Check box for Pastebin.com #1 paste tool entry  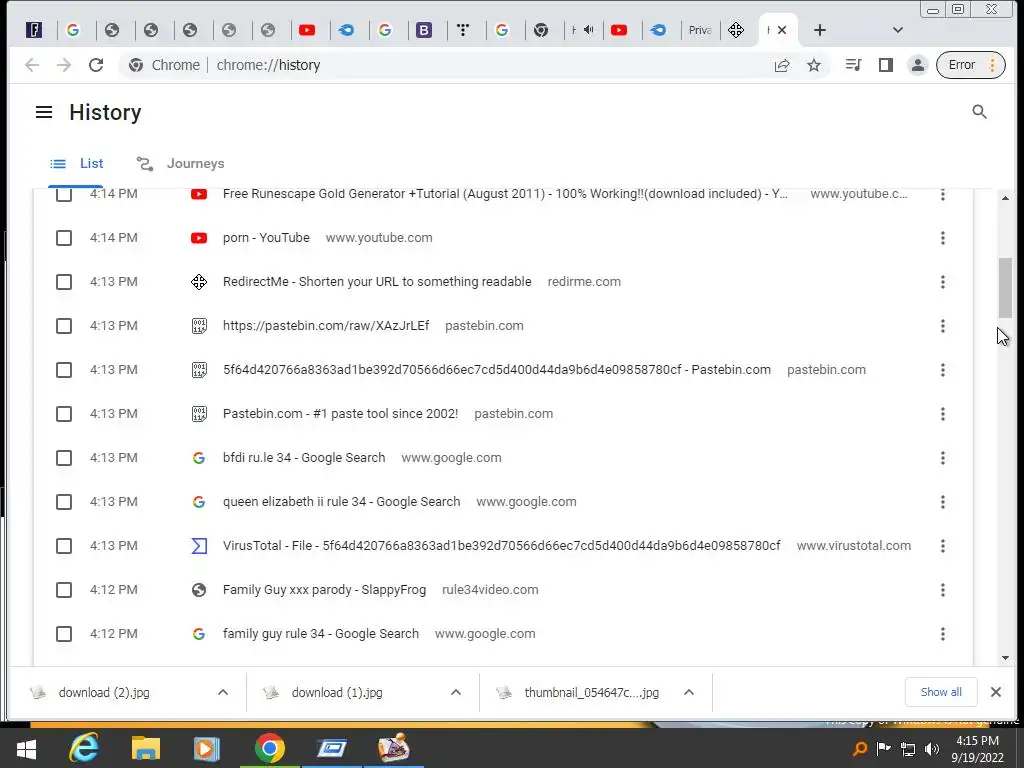coord(64,414)
